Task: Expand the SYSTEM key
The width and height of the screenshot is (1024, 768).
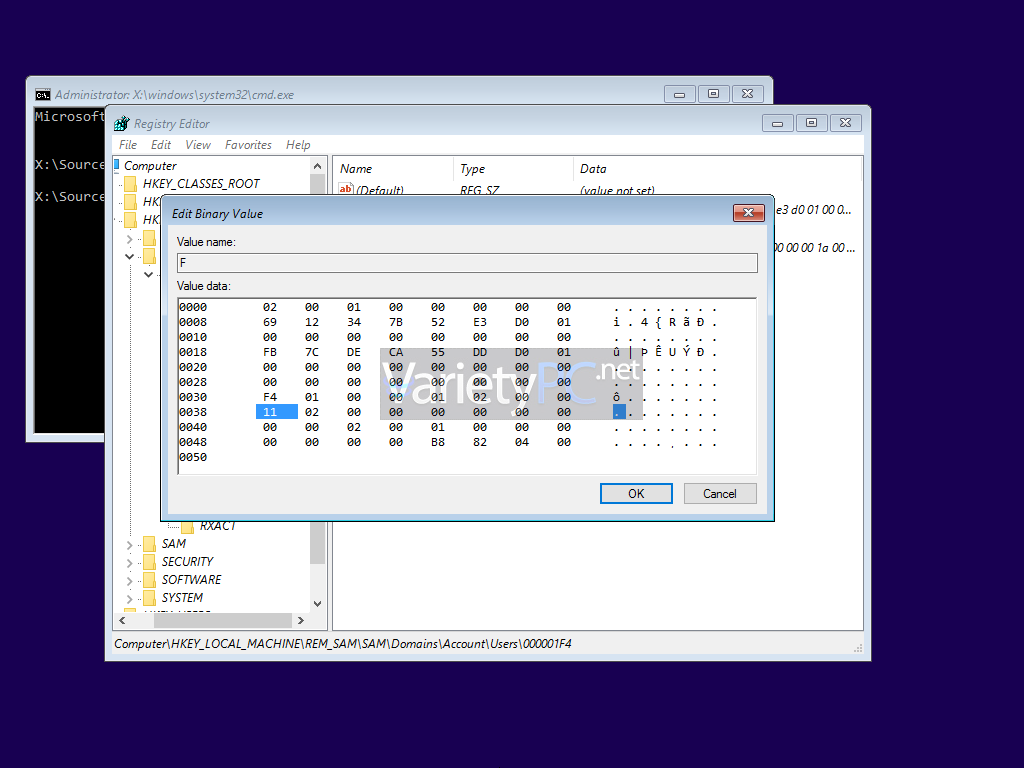Action: point(129,599)
